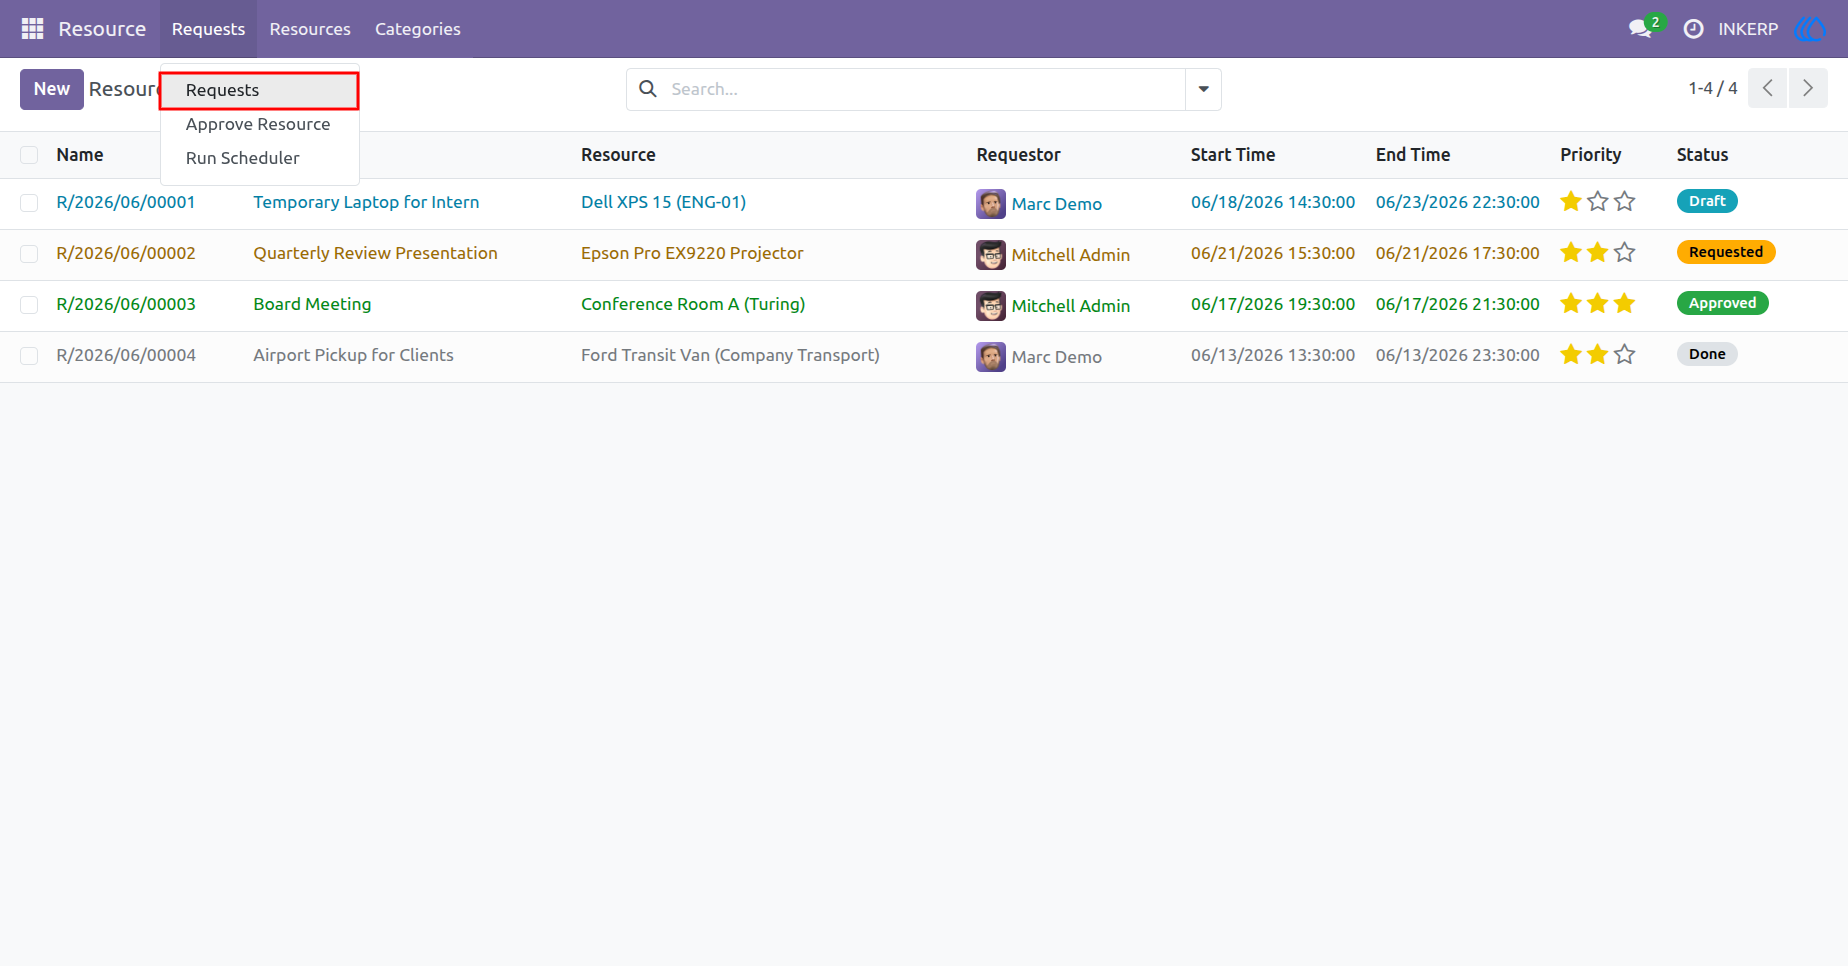Open the Requests top menu
The height and width of the screenshot is (966, 1848).
pyautogui.click(x=208, y=29)
